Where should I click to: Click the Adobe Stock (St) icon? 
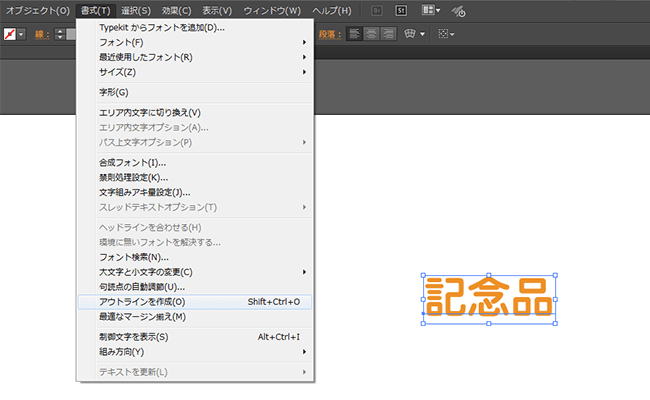click(x=401, y=11)
